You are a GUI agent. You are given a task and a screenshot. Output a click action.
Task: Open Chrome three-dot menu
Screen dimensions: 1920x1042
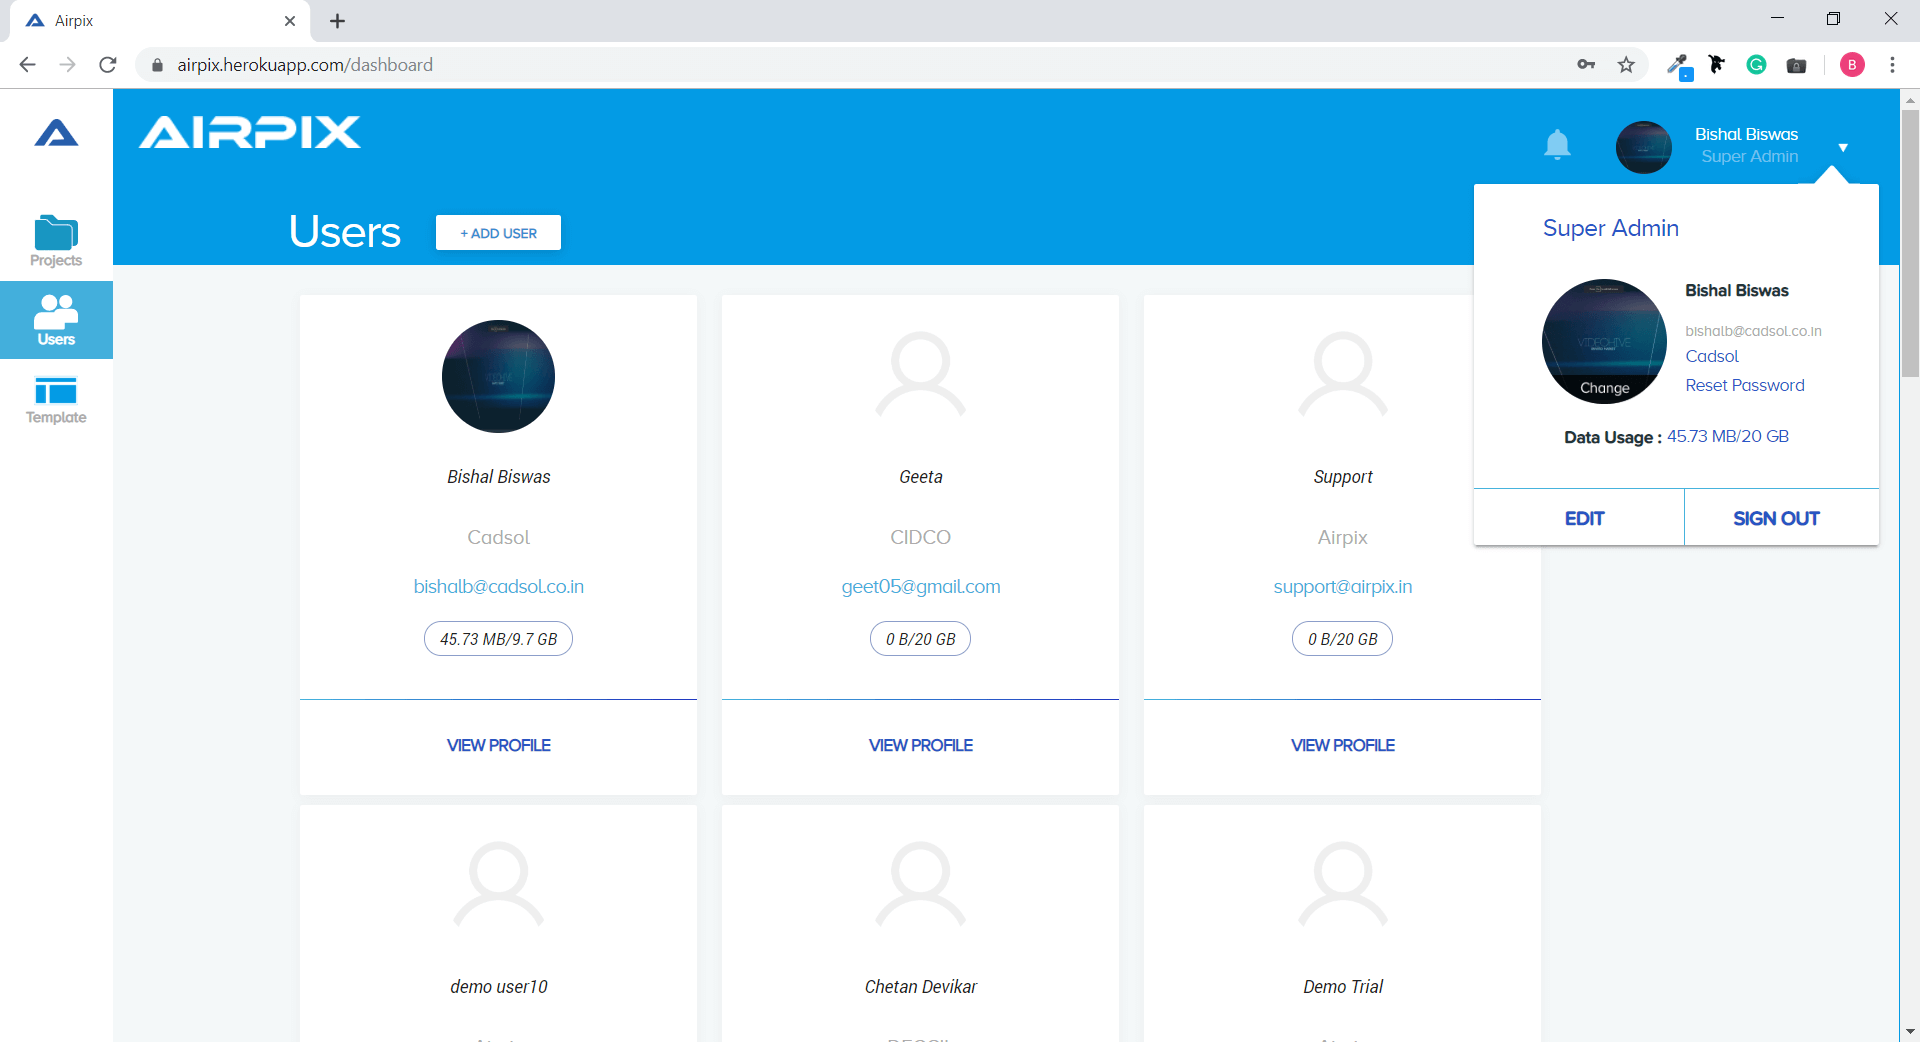click(x=1892, y=65)
